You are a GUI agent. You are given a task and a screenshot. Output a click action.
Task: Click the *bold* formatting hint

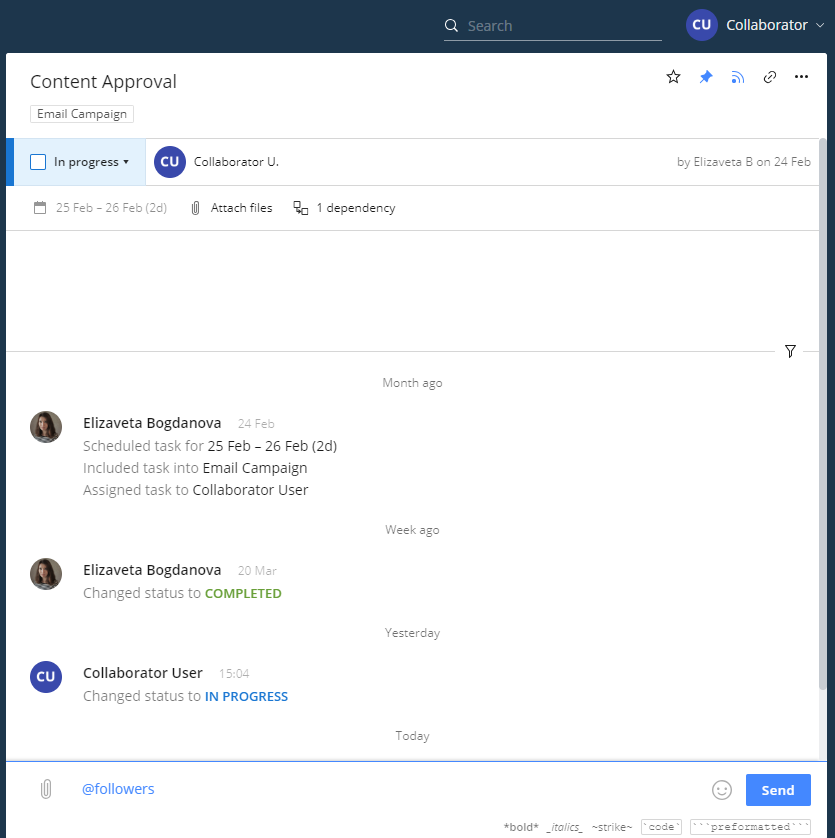pyautogui.click(x=521, y=827)
